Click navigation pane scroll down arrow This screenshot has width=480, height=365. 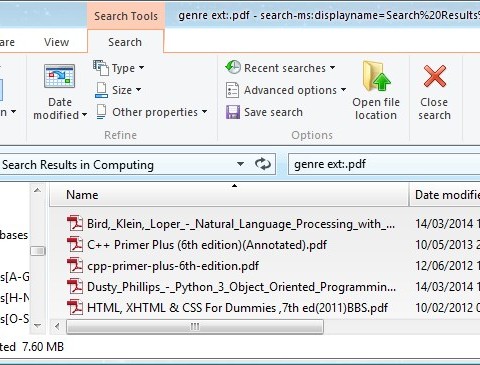coord(37,325)
